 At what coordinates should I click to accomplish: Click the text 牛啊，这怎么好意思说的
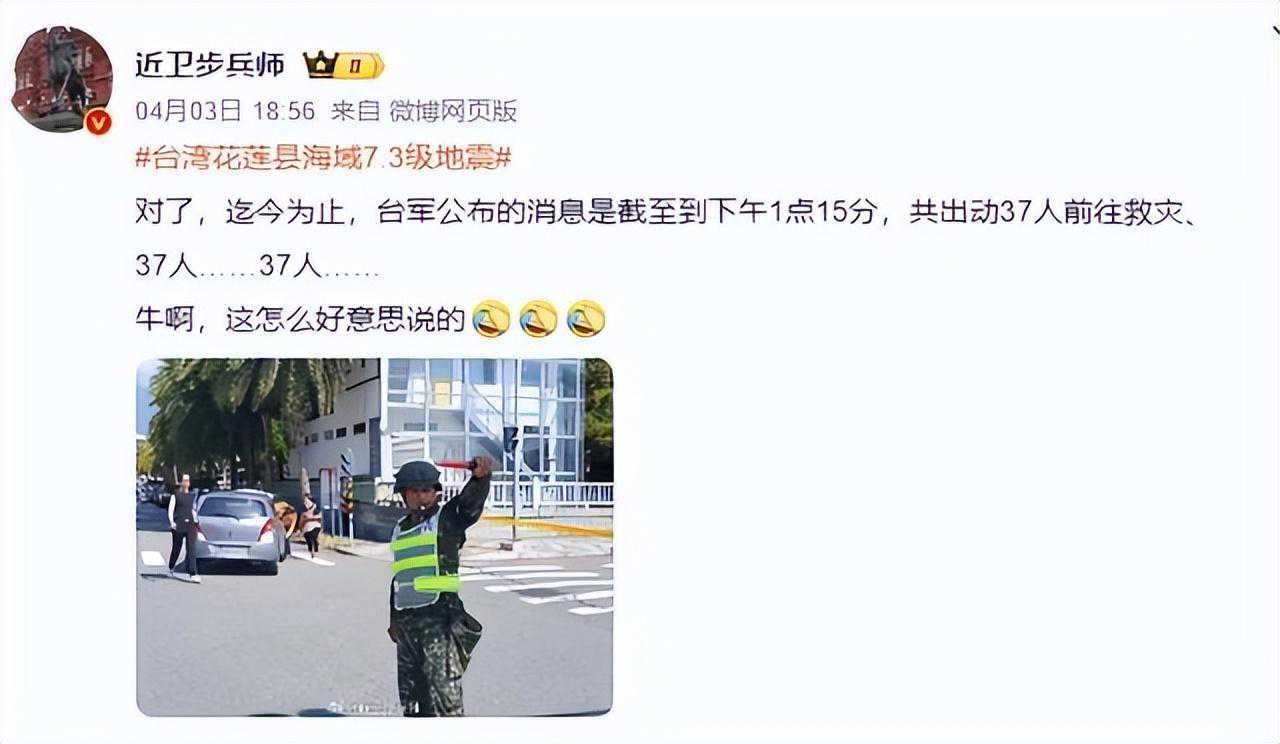click(x=300, y=319)
